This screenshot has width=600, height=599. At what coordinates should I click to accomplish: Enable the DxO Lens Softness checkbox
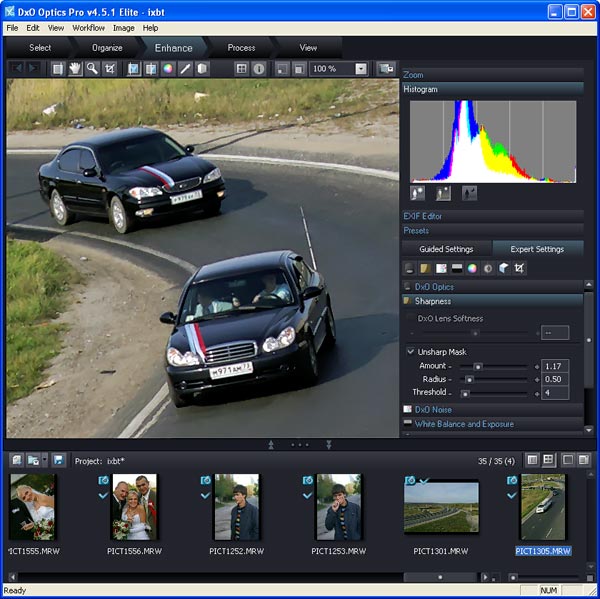click(411, 318)
